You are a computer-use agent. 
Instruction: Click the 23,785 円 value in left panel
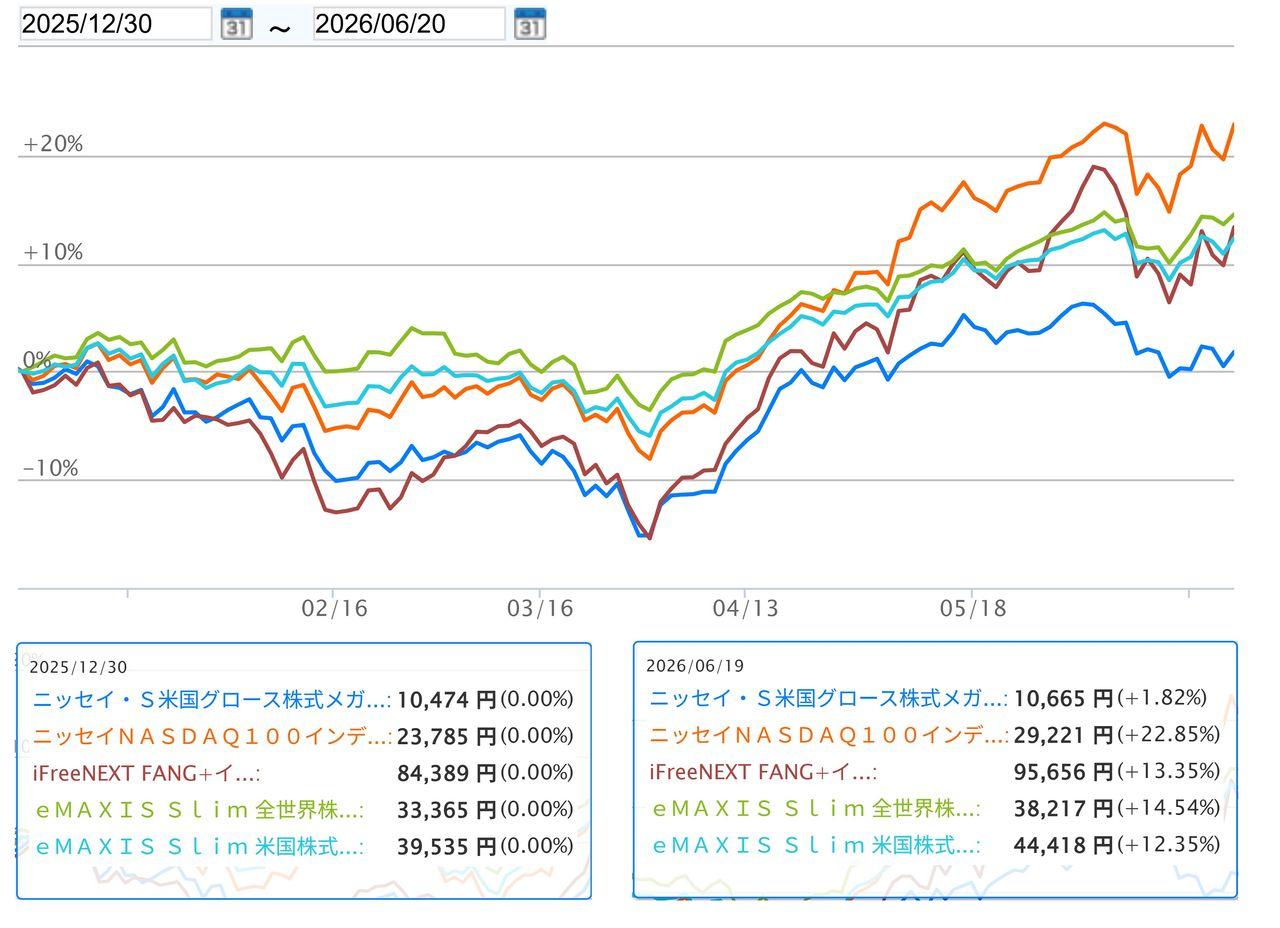[446, 736]
